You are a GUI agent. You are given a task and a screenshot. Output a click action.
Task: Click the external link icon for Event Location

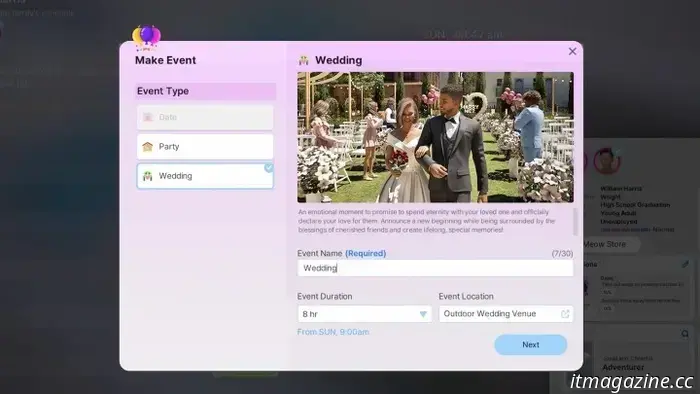(x=565, y=314)
